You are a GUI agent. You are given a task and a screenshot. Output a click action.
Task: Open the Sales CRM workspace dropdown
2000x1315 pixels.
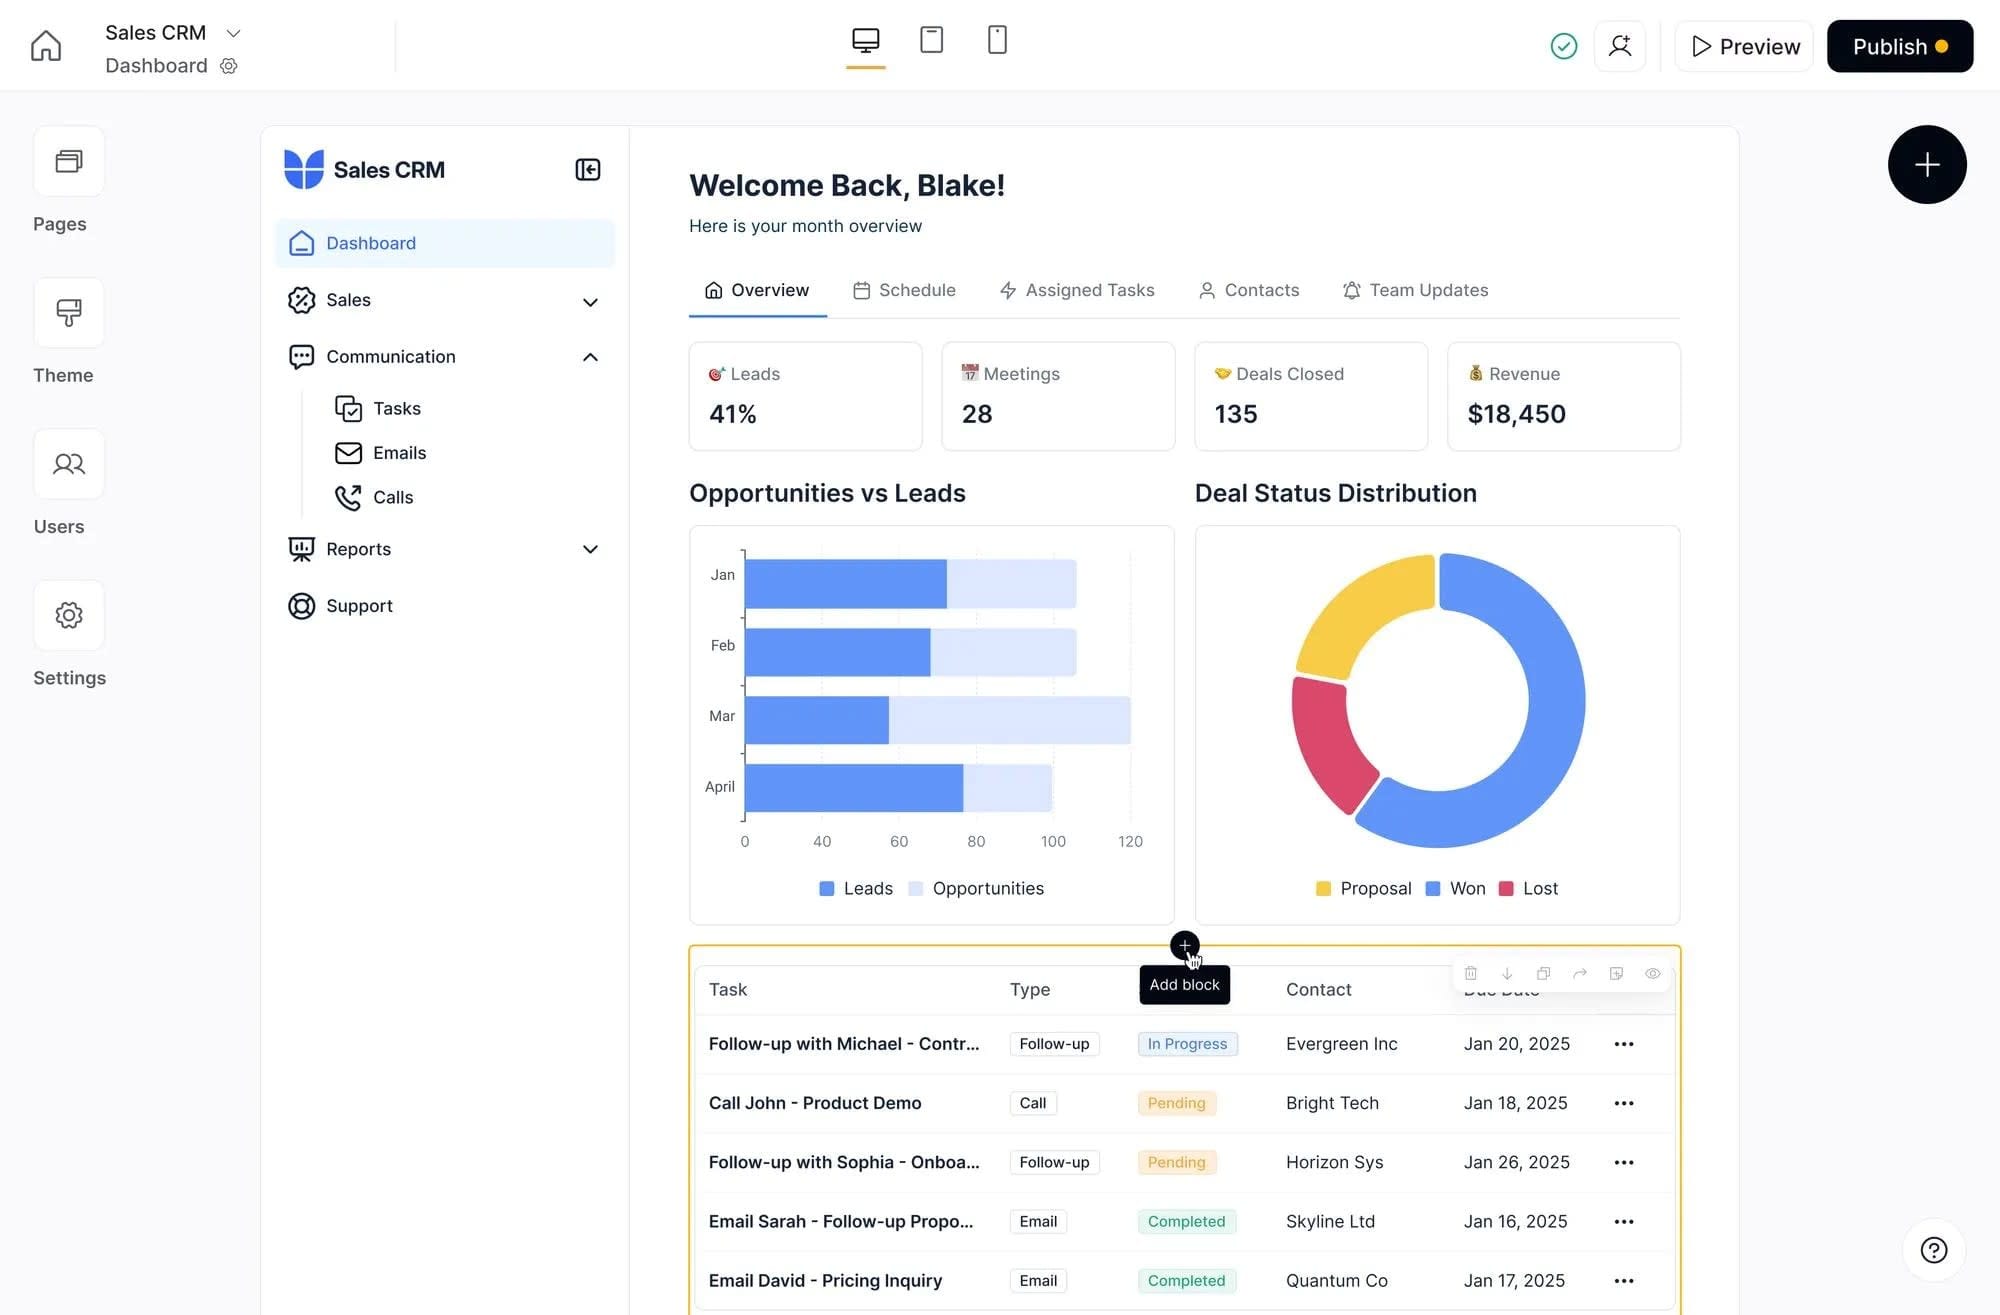[234, 32]
